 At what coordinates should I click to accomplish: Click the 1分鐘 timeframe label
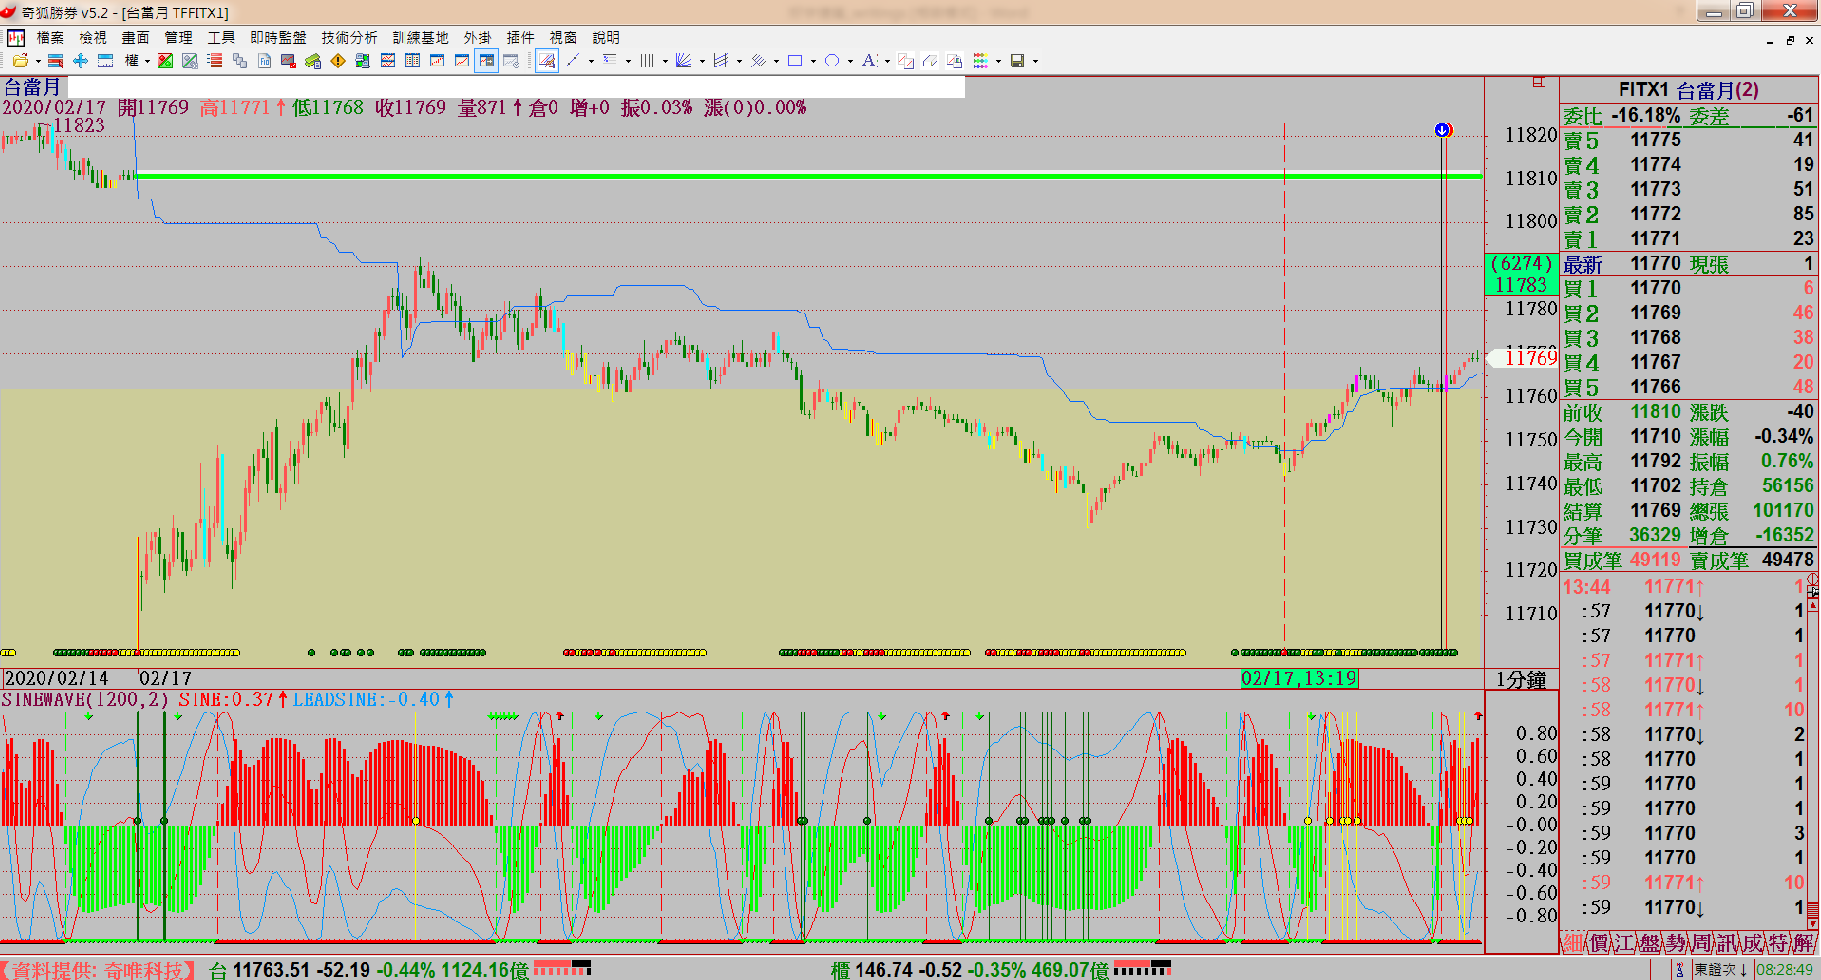click(1521, 680)
